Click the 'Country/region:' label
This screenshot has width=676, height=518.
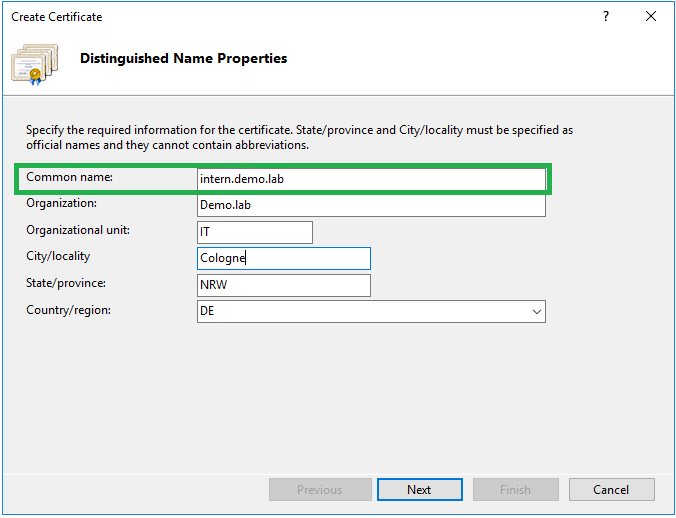point(69,310)
